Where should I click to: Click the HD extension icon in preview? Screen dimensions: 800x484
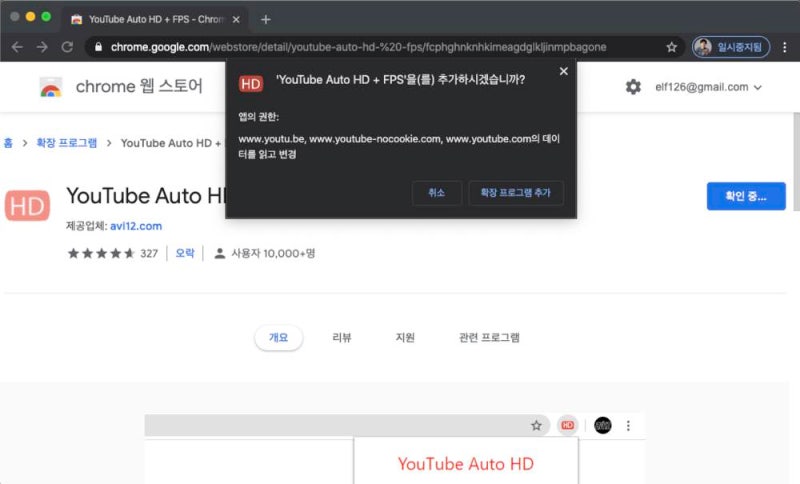(567, 425)
